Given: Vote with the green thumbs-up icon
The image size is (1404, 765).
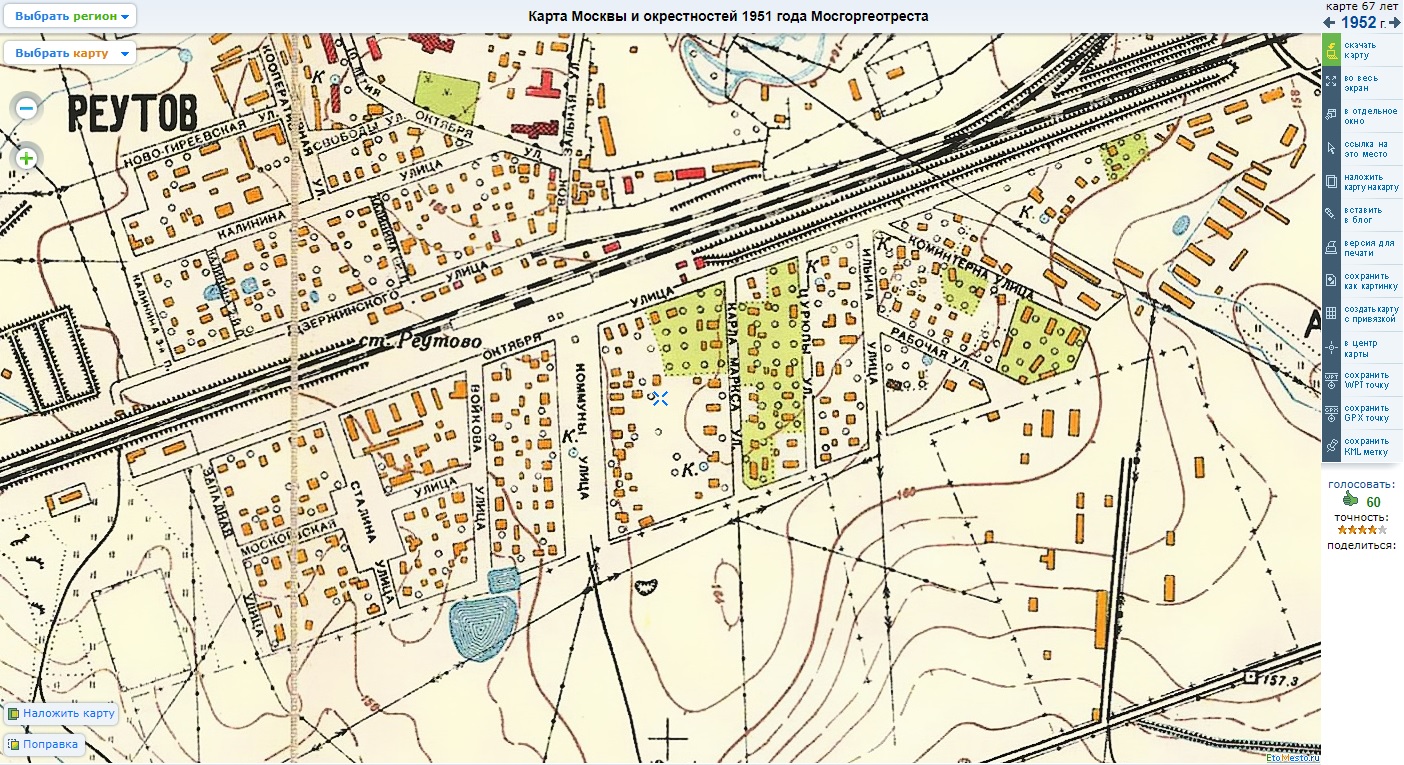Looking at the screenshot, I should coord(1350,500).
